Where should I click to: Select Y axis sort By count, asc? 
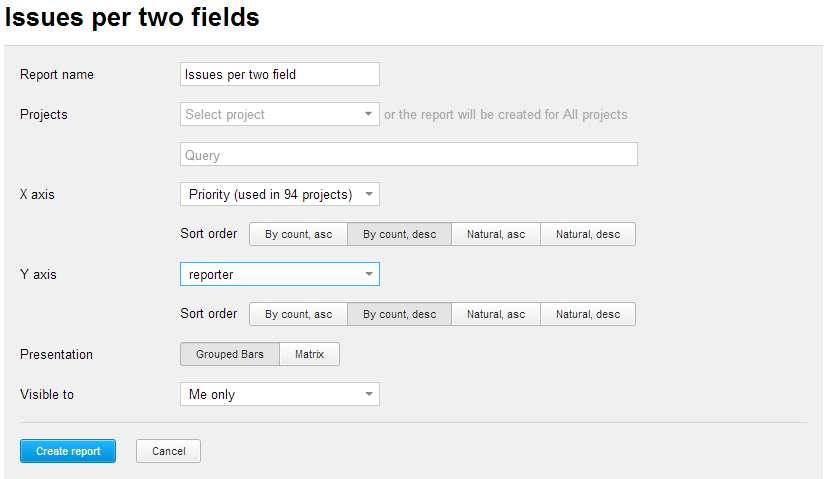click(298, 314)
